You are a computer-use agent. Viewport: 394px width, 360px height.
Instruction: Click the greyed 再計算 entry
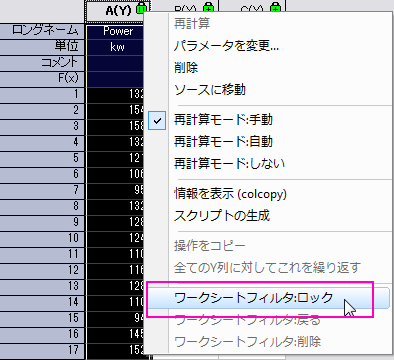coord(192,24)
